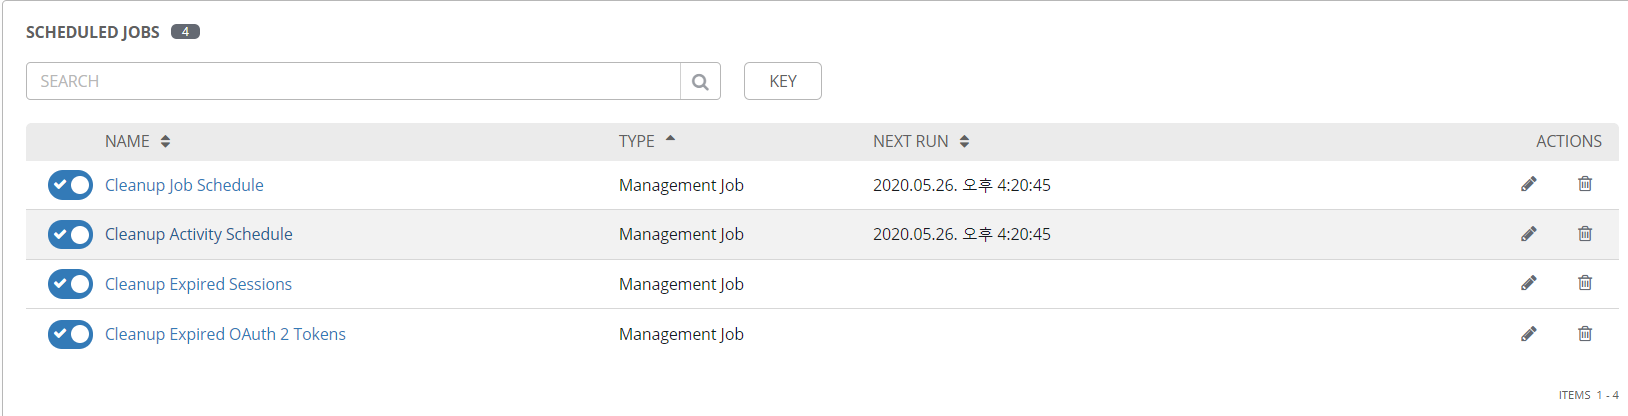Disable the Cleanup Activity Schedule switch

(70, 234)
